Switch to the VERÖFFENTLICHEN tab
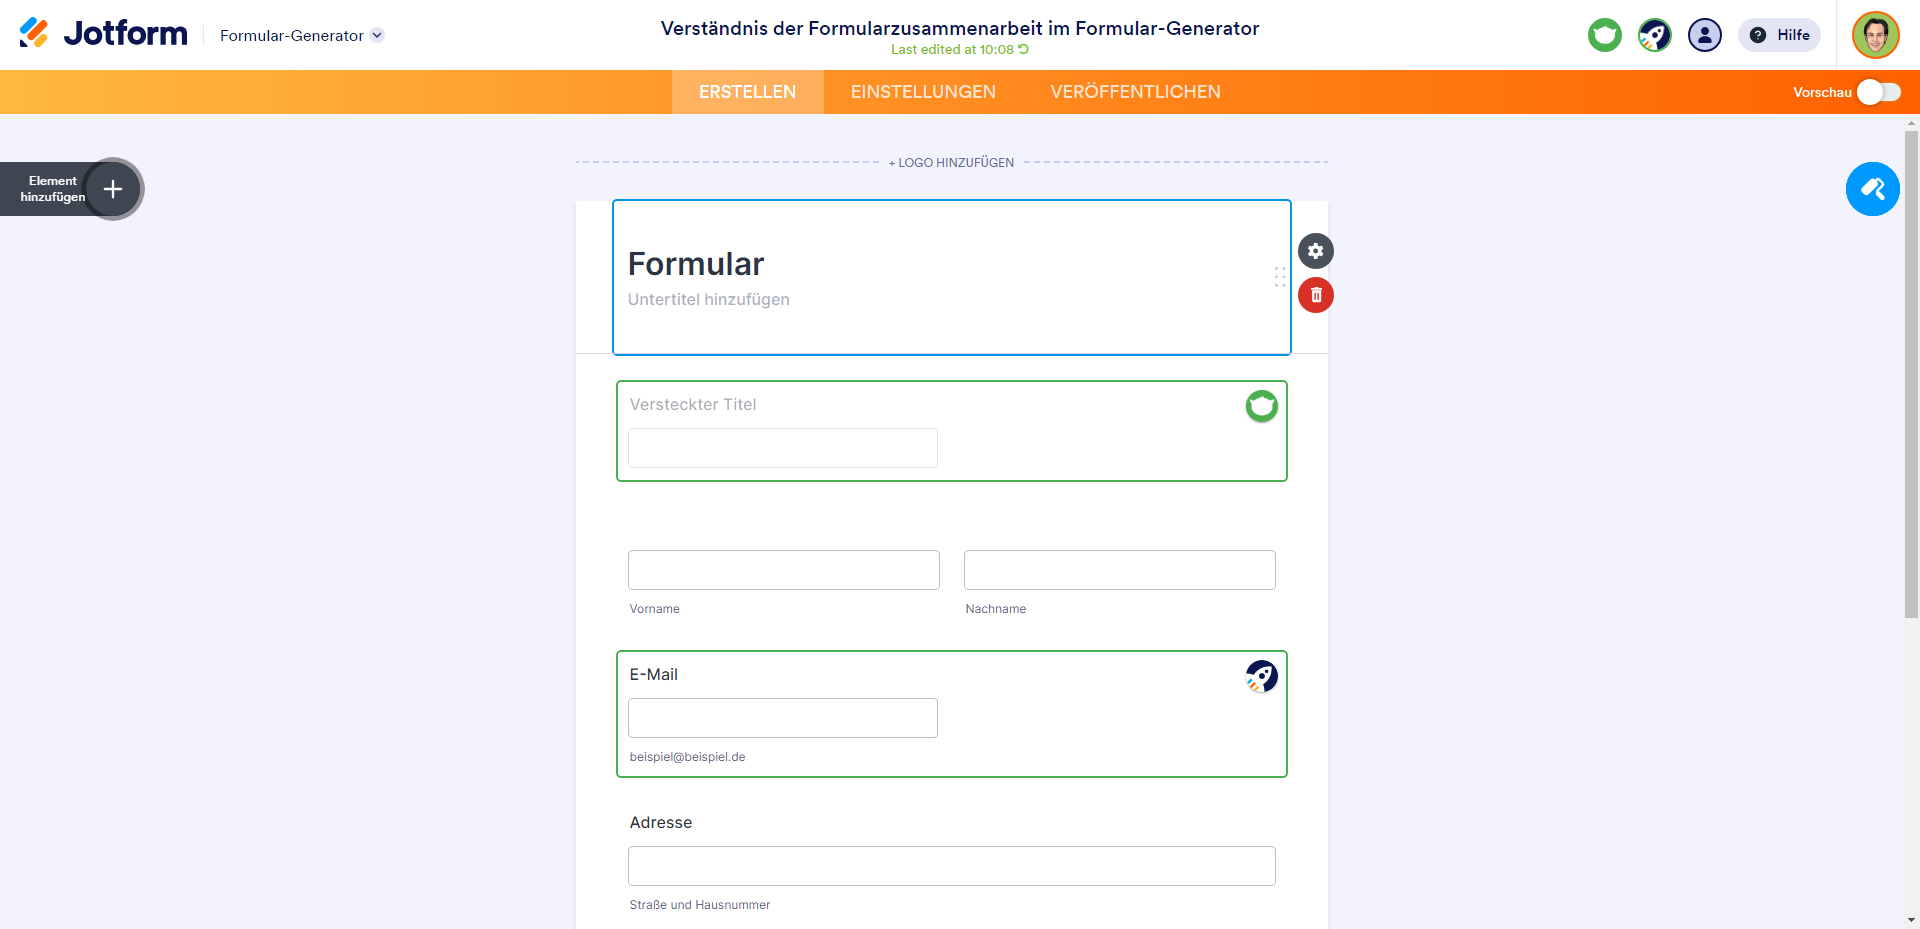The width and height of the screenshot is (1920, 929). pyautogui.click(x=1135, y=92)
